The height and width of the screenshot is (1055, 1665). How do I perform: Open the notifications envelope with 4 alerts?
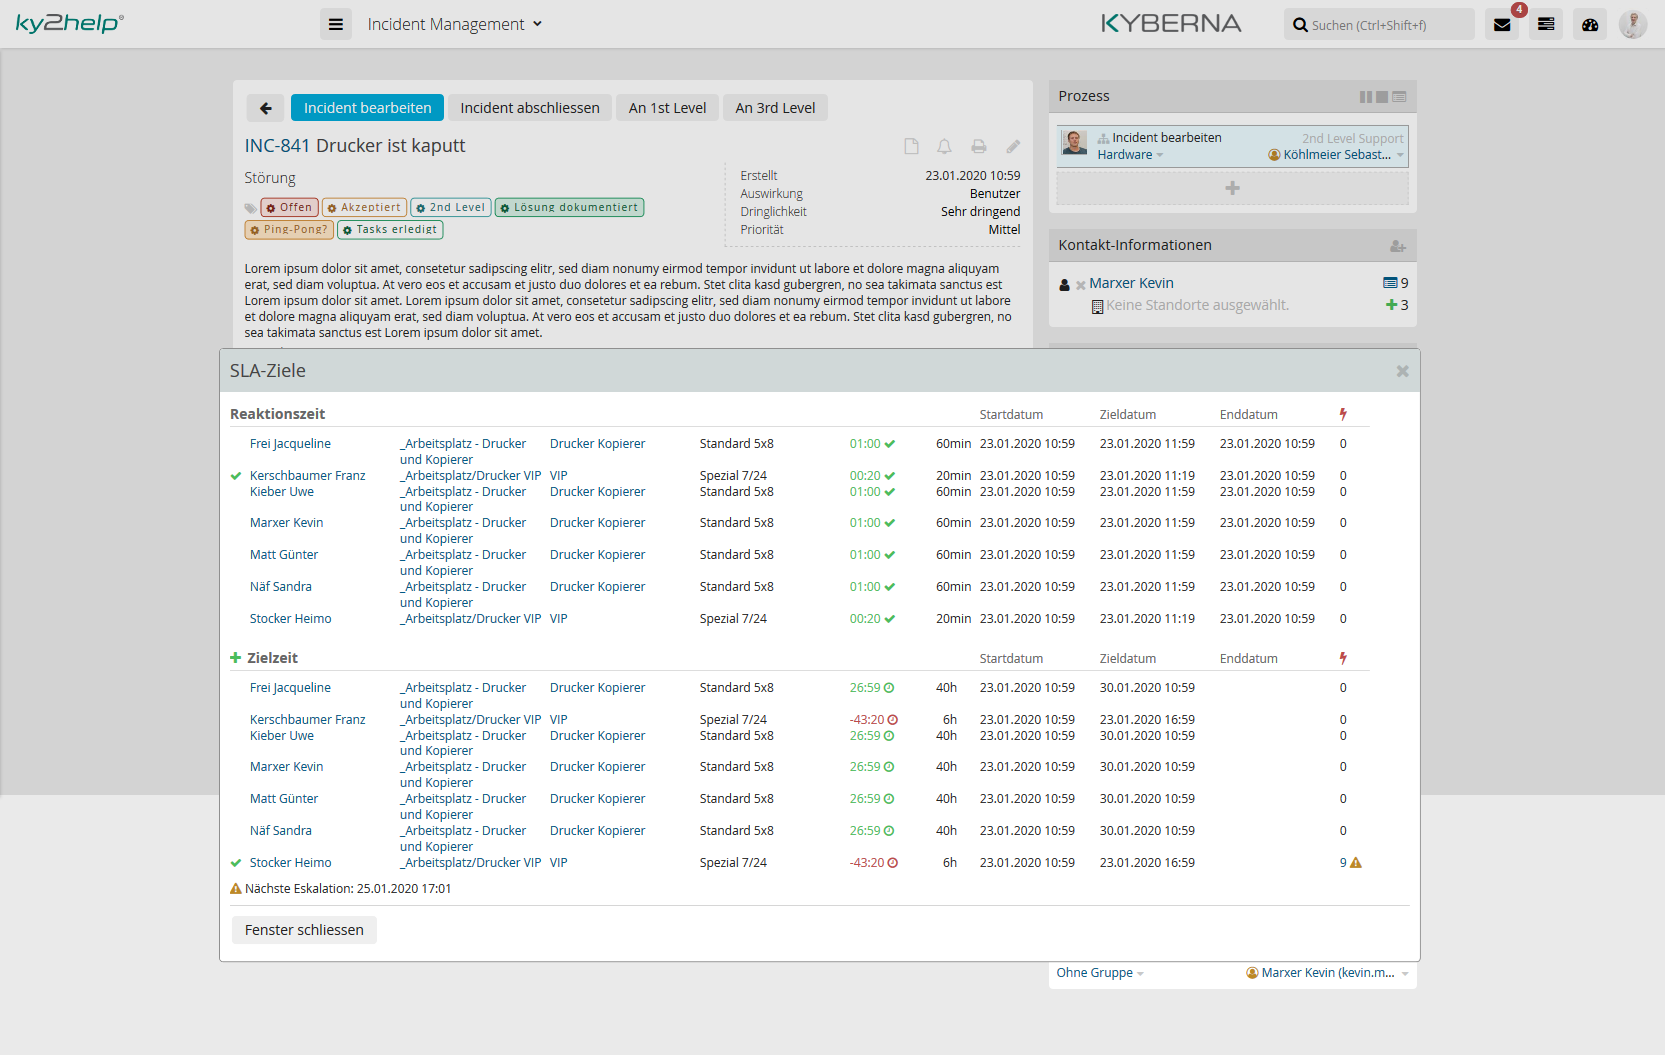[x=1501, y=23]
